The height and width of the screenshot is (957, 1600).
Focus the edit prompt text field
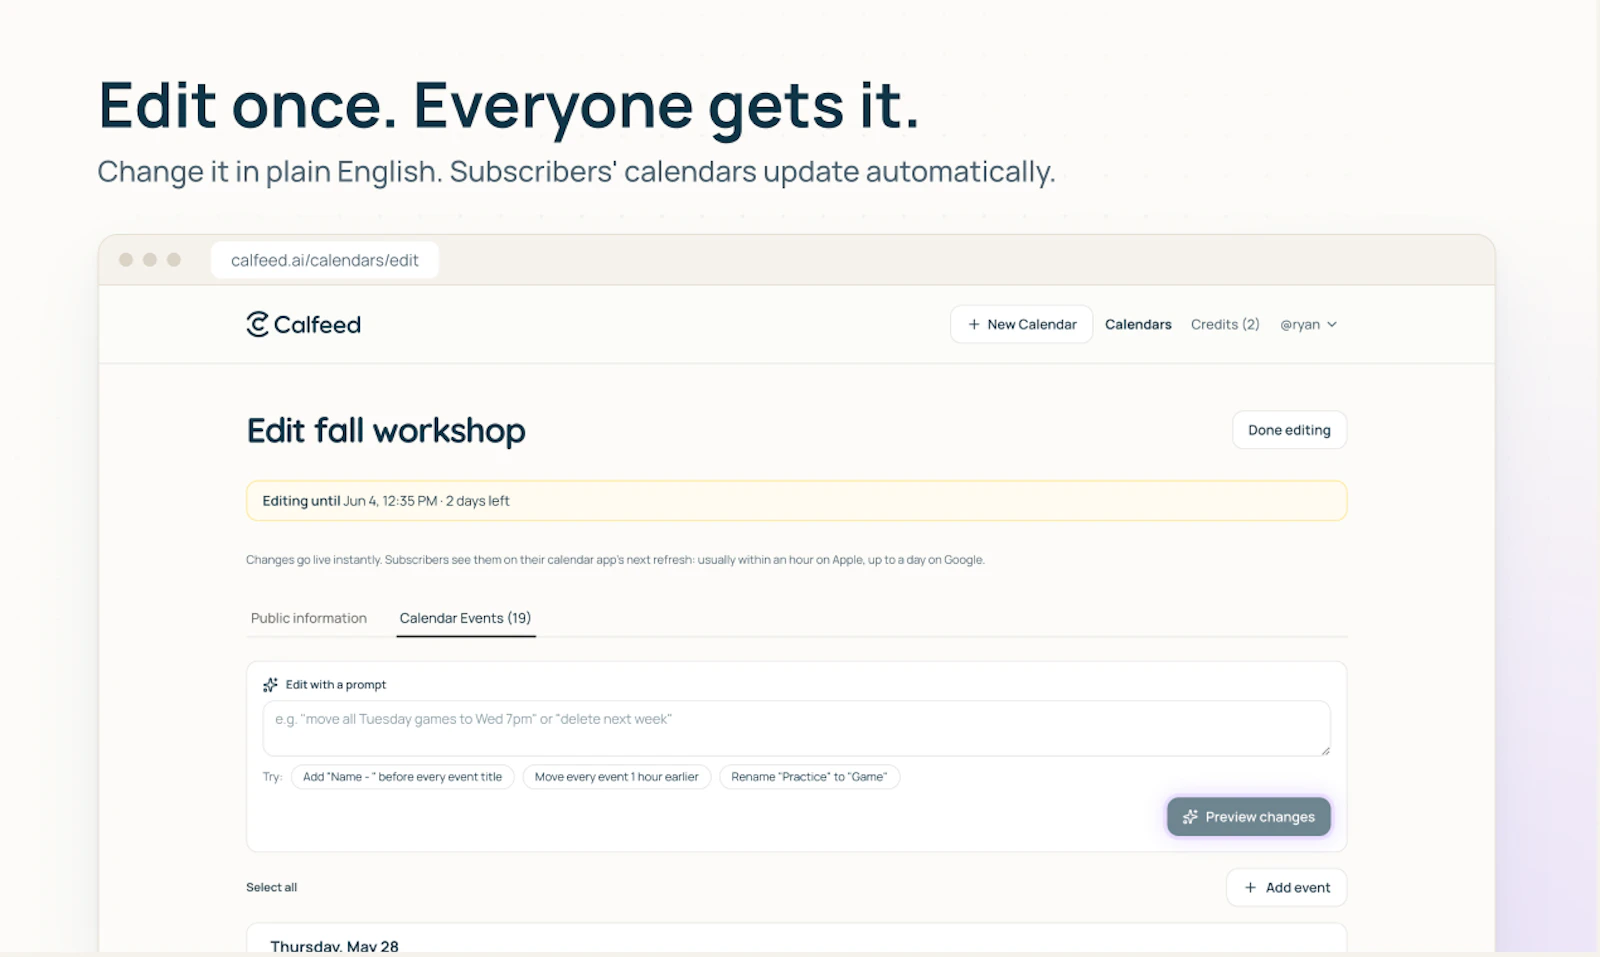(796, 728)
